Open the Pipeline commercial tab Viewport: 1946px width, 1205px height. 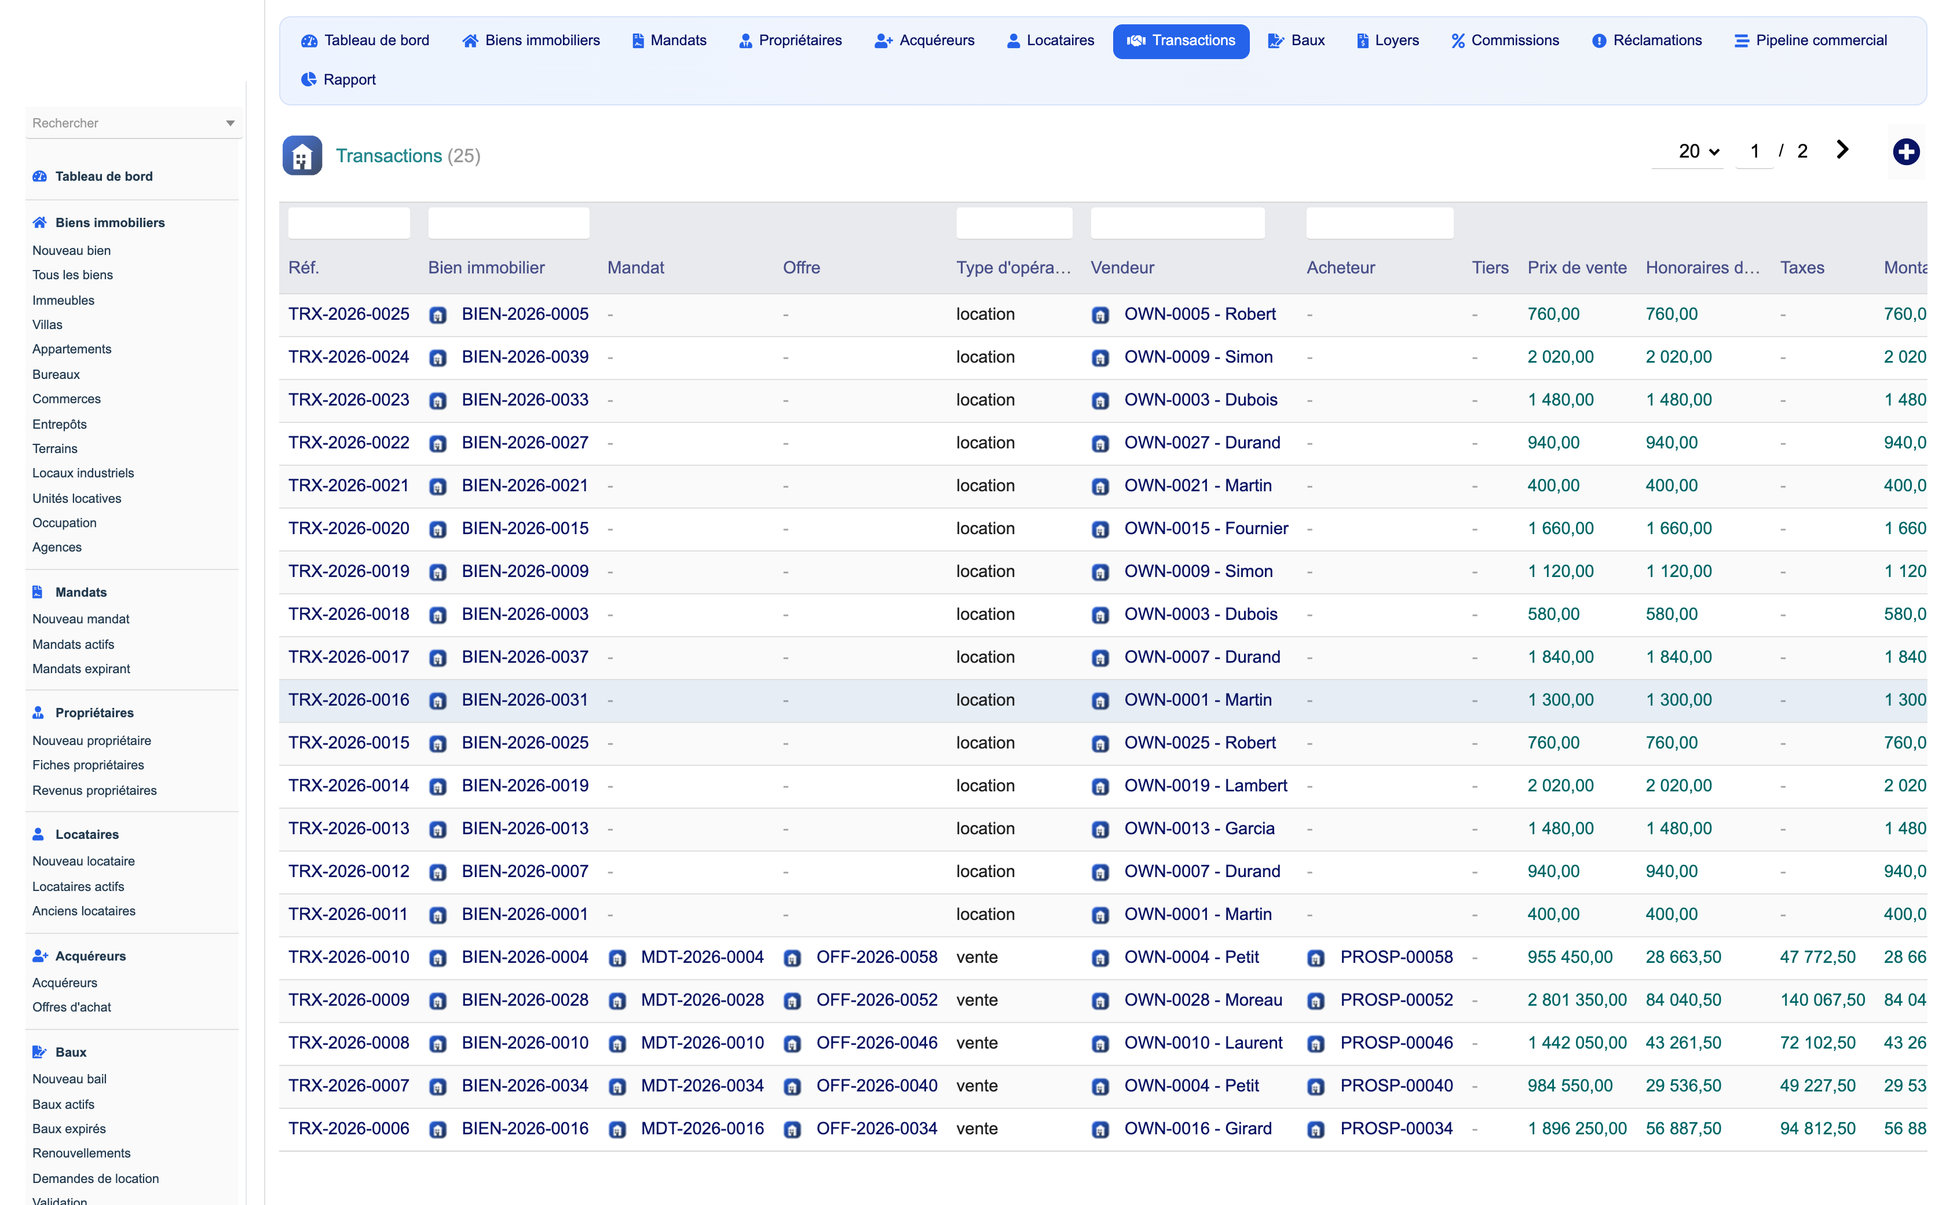click(1810, 41)
